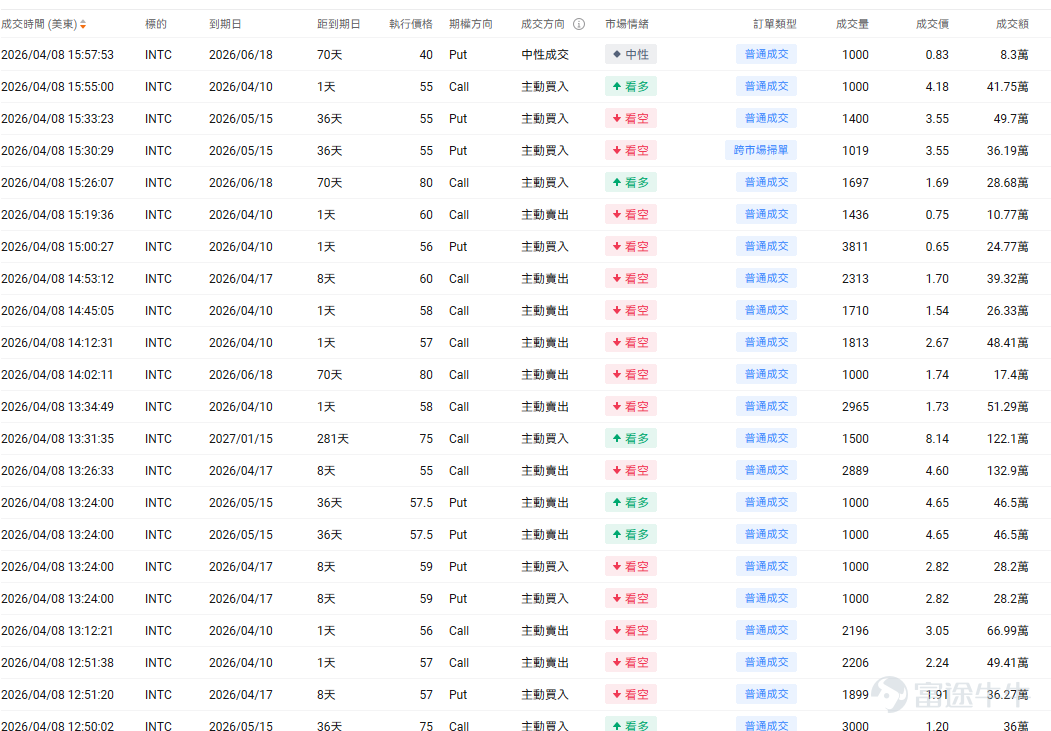The image size is (1051, 731).
Task: Click 看空 tag in the 13:34:49 row
Action: pos(631,407)
